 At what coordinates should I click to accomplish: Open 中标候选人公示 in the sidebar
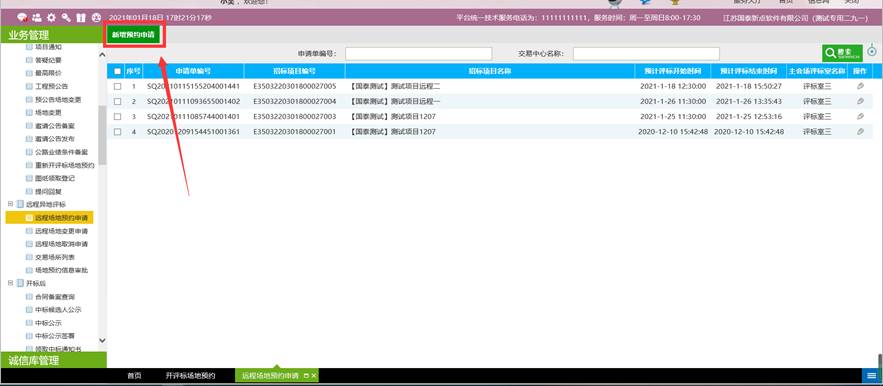[58, 310]
